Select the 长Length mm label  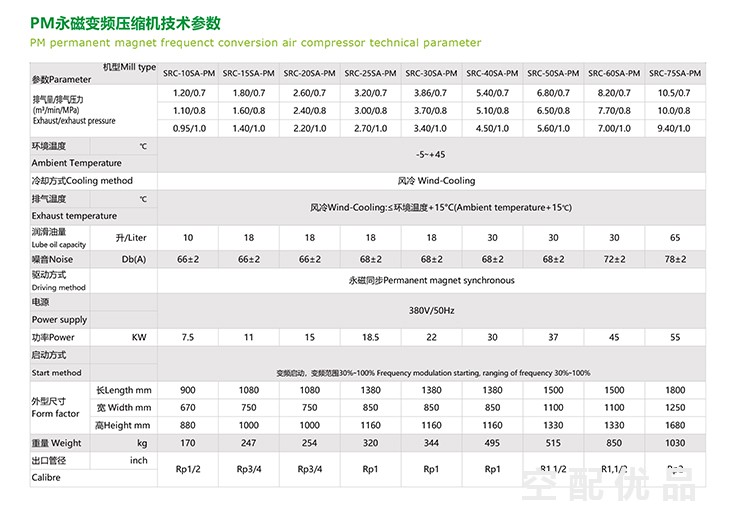click(x=124, y=390)
